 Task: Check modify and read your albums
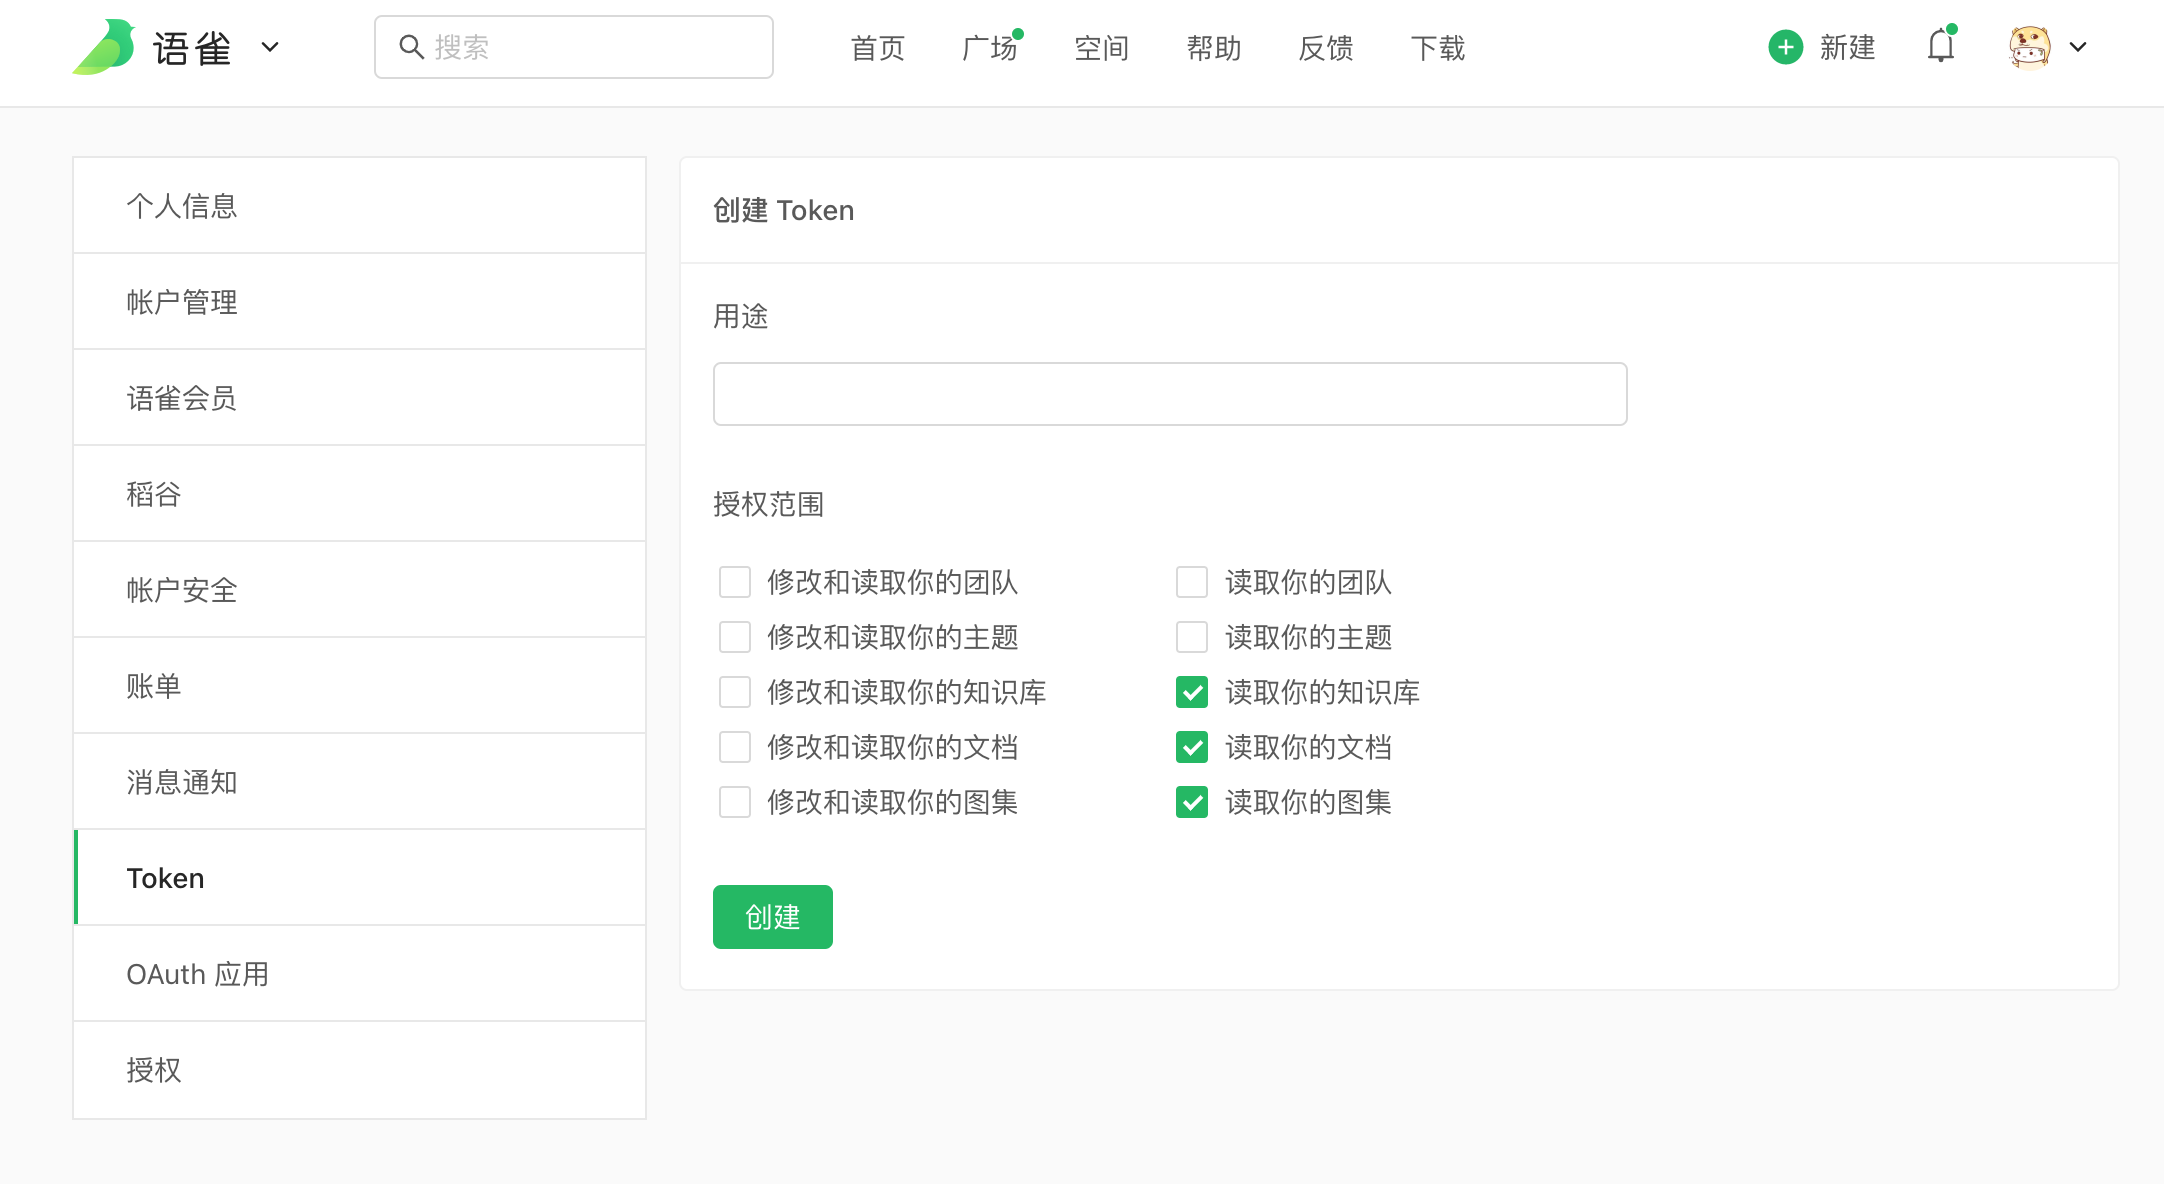click(735, 802)
